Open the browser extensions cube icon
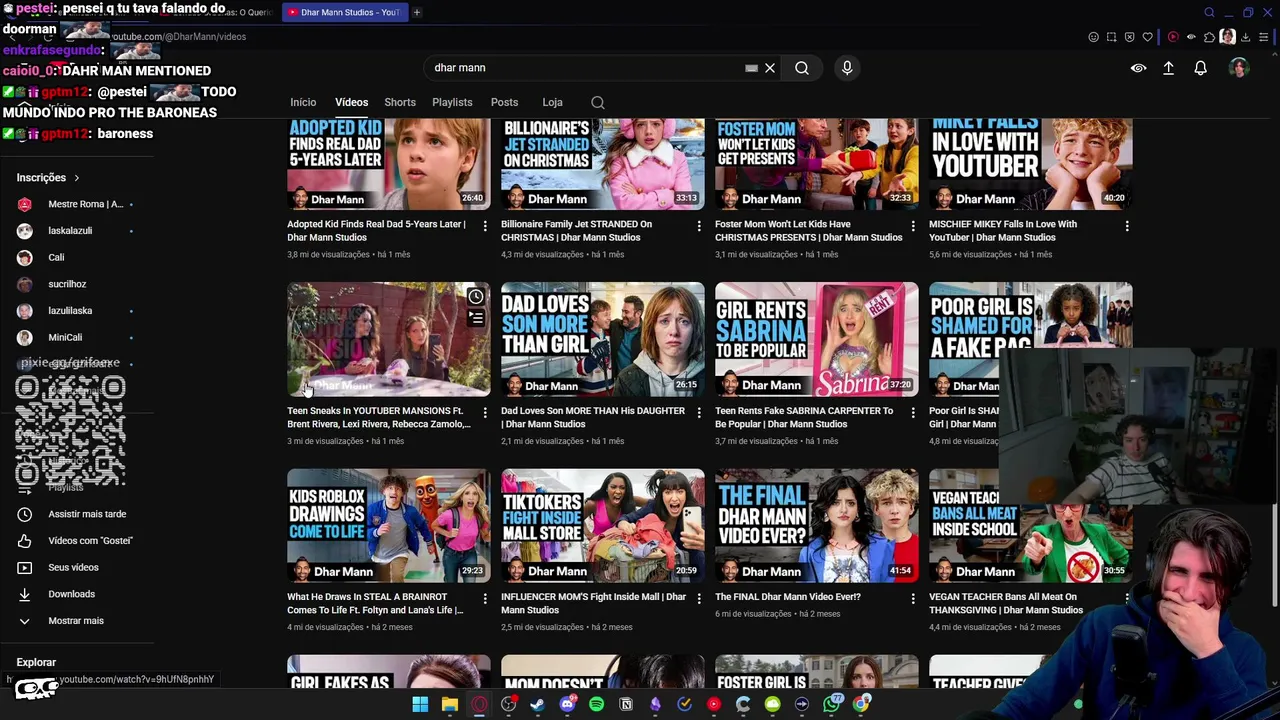1280x720 pixels. click(x=1209, y=37)
